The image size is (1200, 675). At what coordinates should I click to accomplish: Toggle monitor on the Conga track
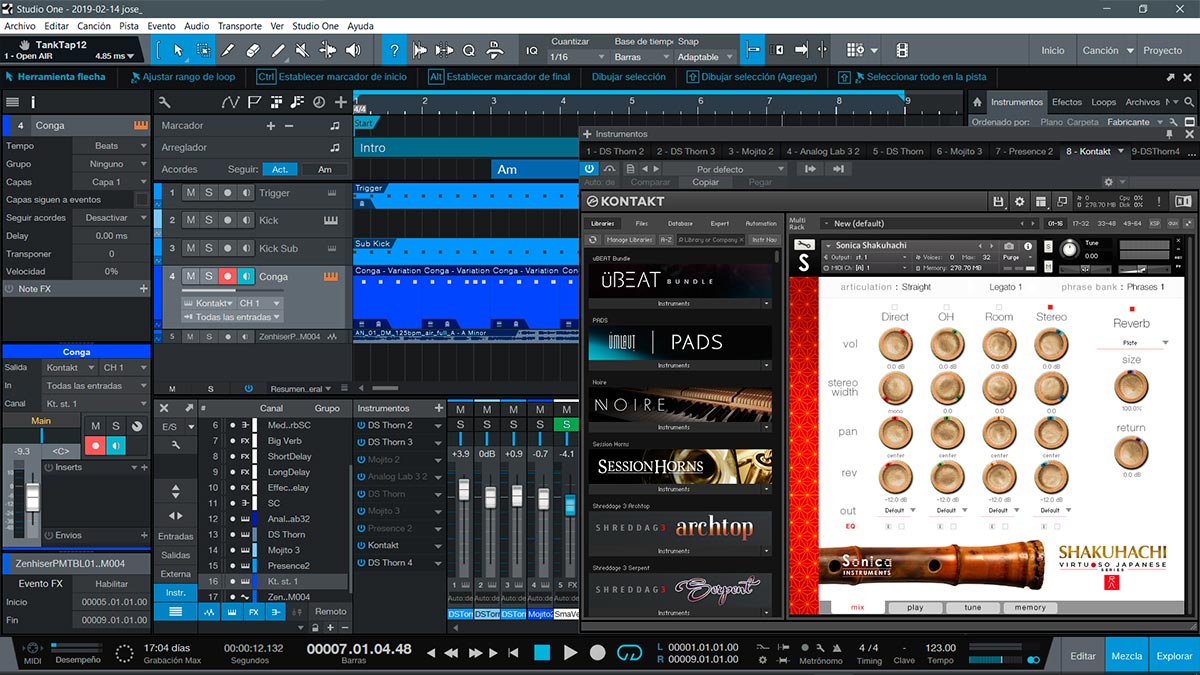click(x=246, y=276)
